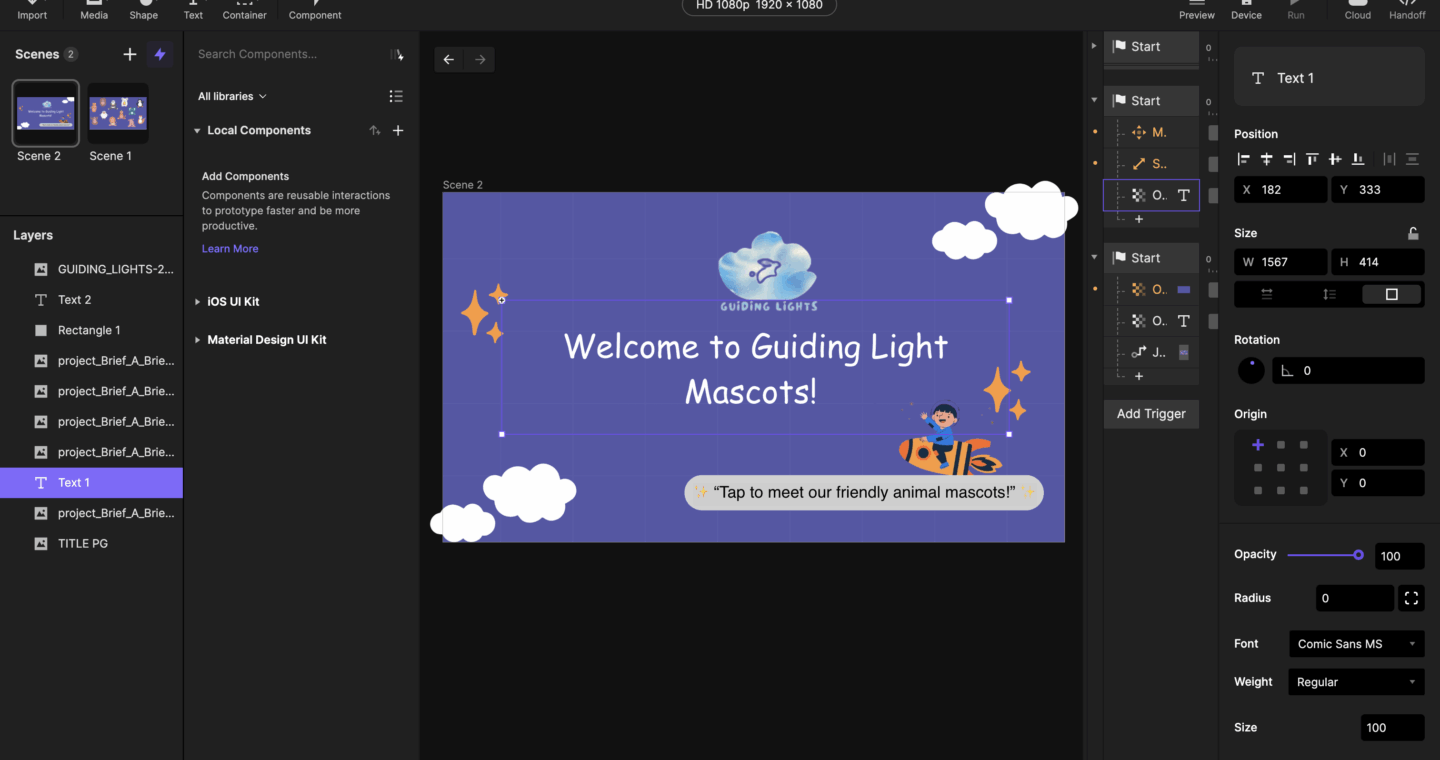Open the Learn More link

coord(230,249)
